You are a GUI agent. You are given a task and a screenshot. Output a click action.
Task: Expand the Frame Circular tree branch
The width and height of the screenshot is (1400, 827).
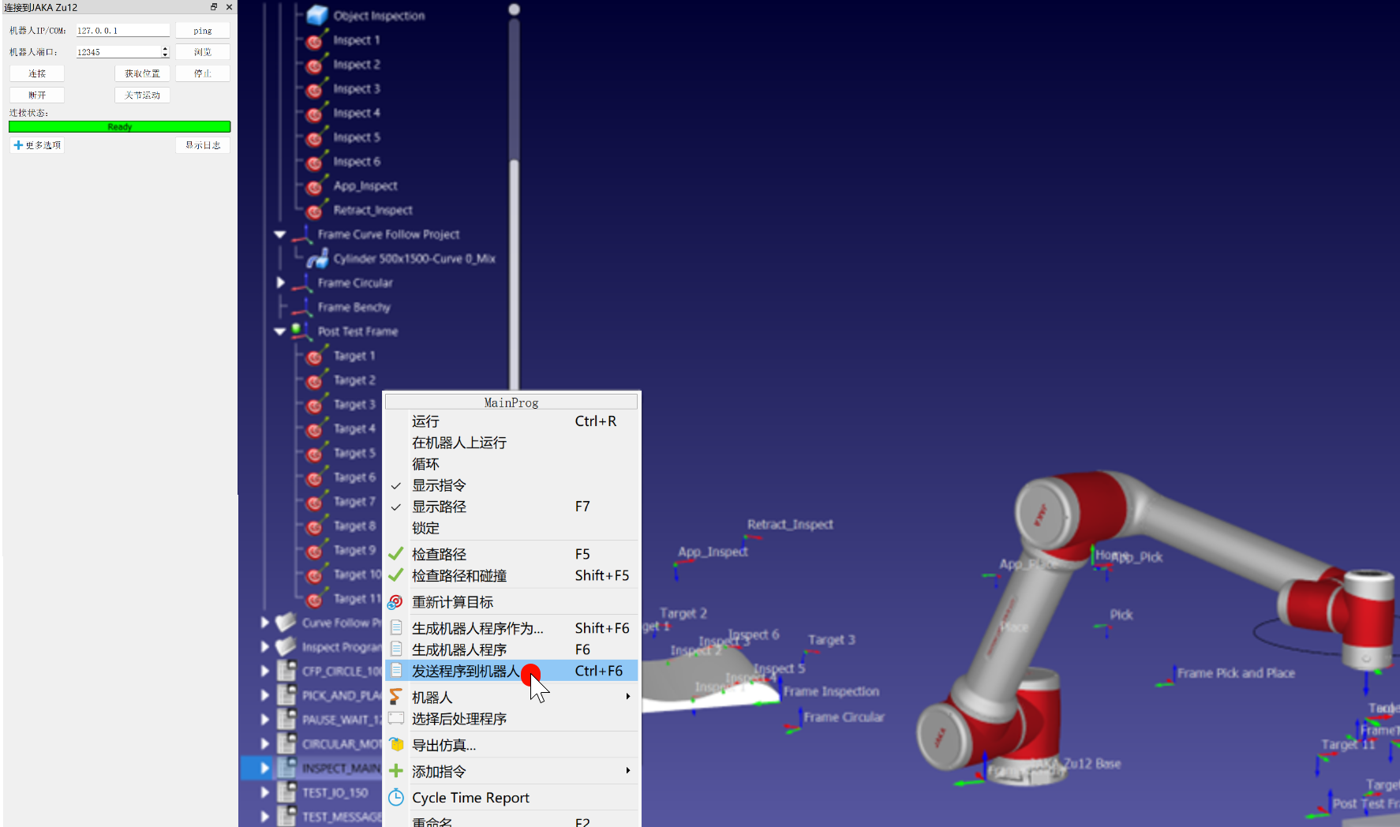coord(281,281)
